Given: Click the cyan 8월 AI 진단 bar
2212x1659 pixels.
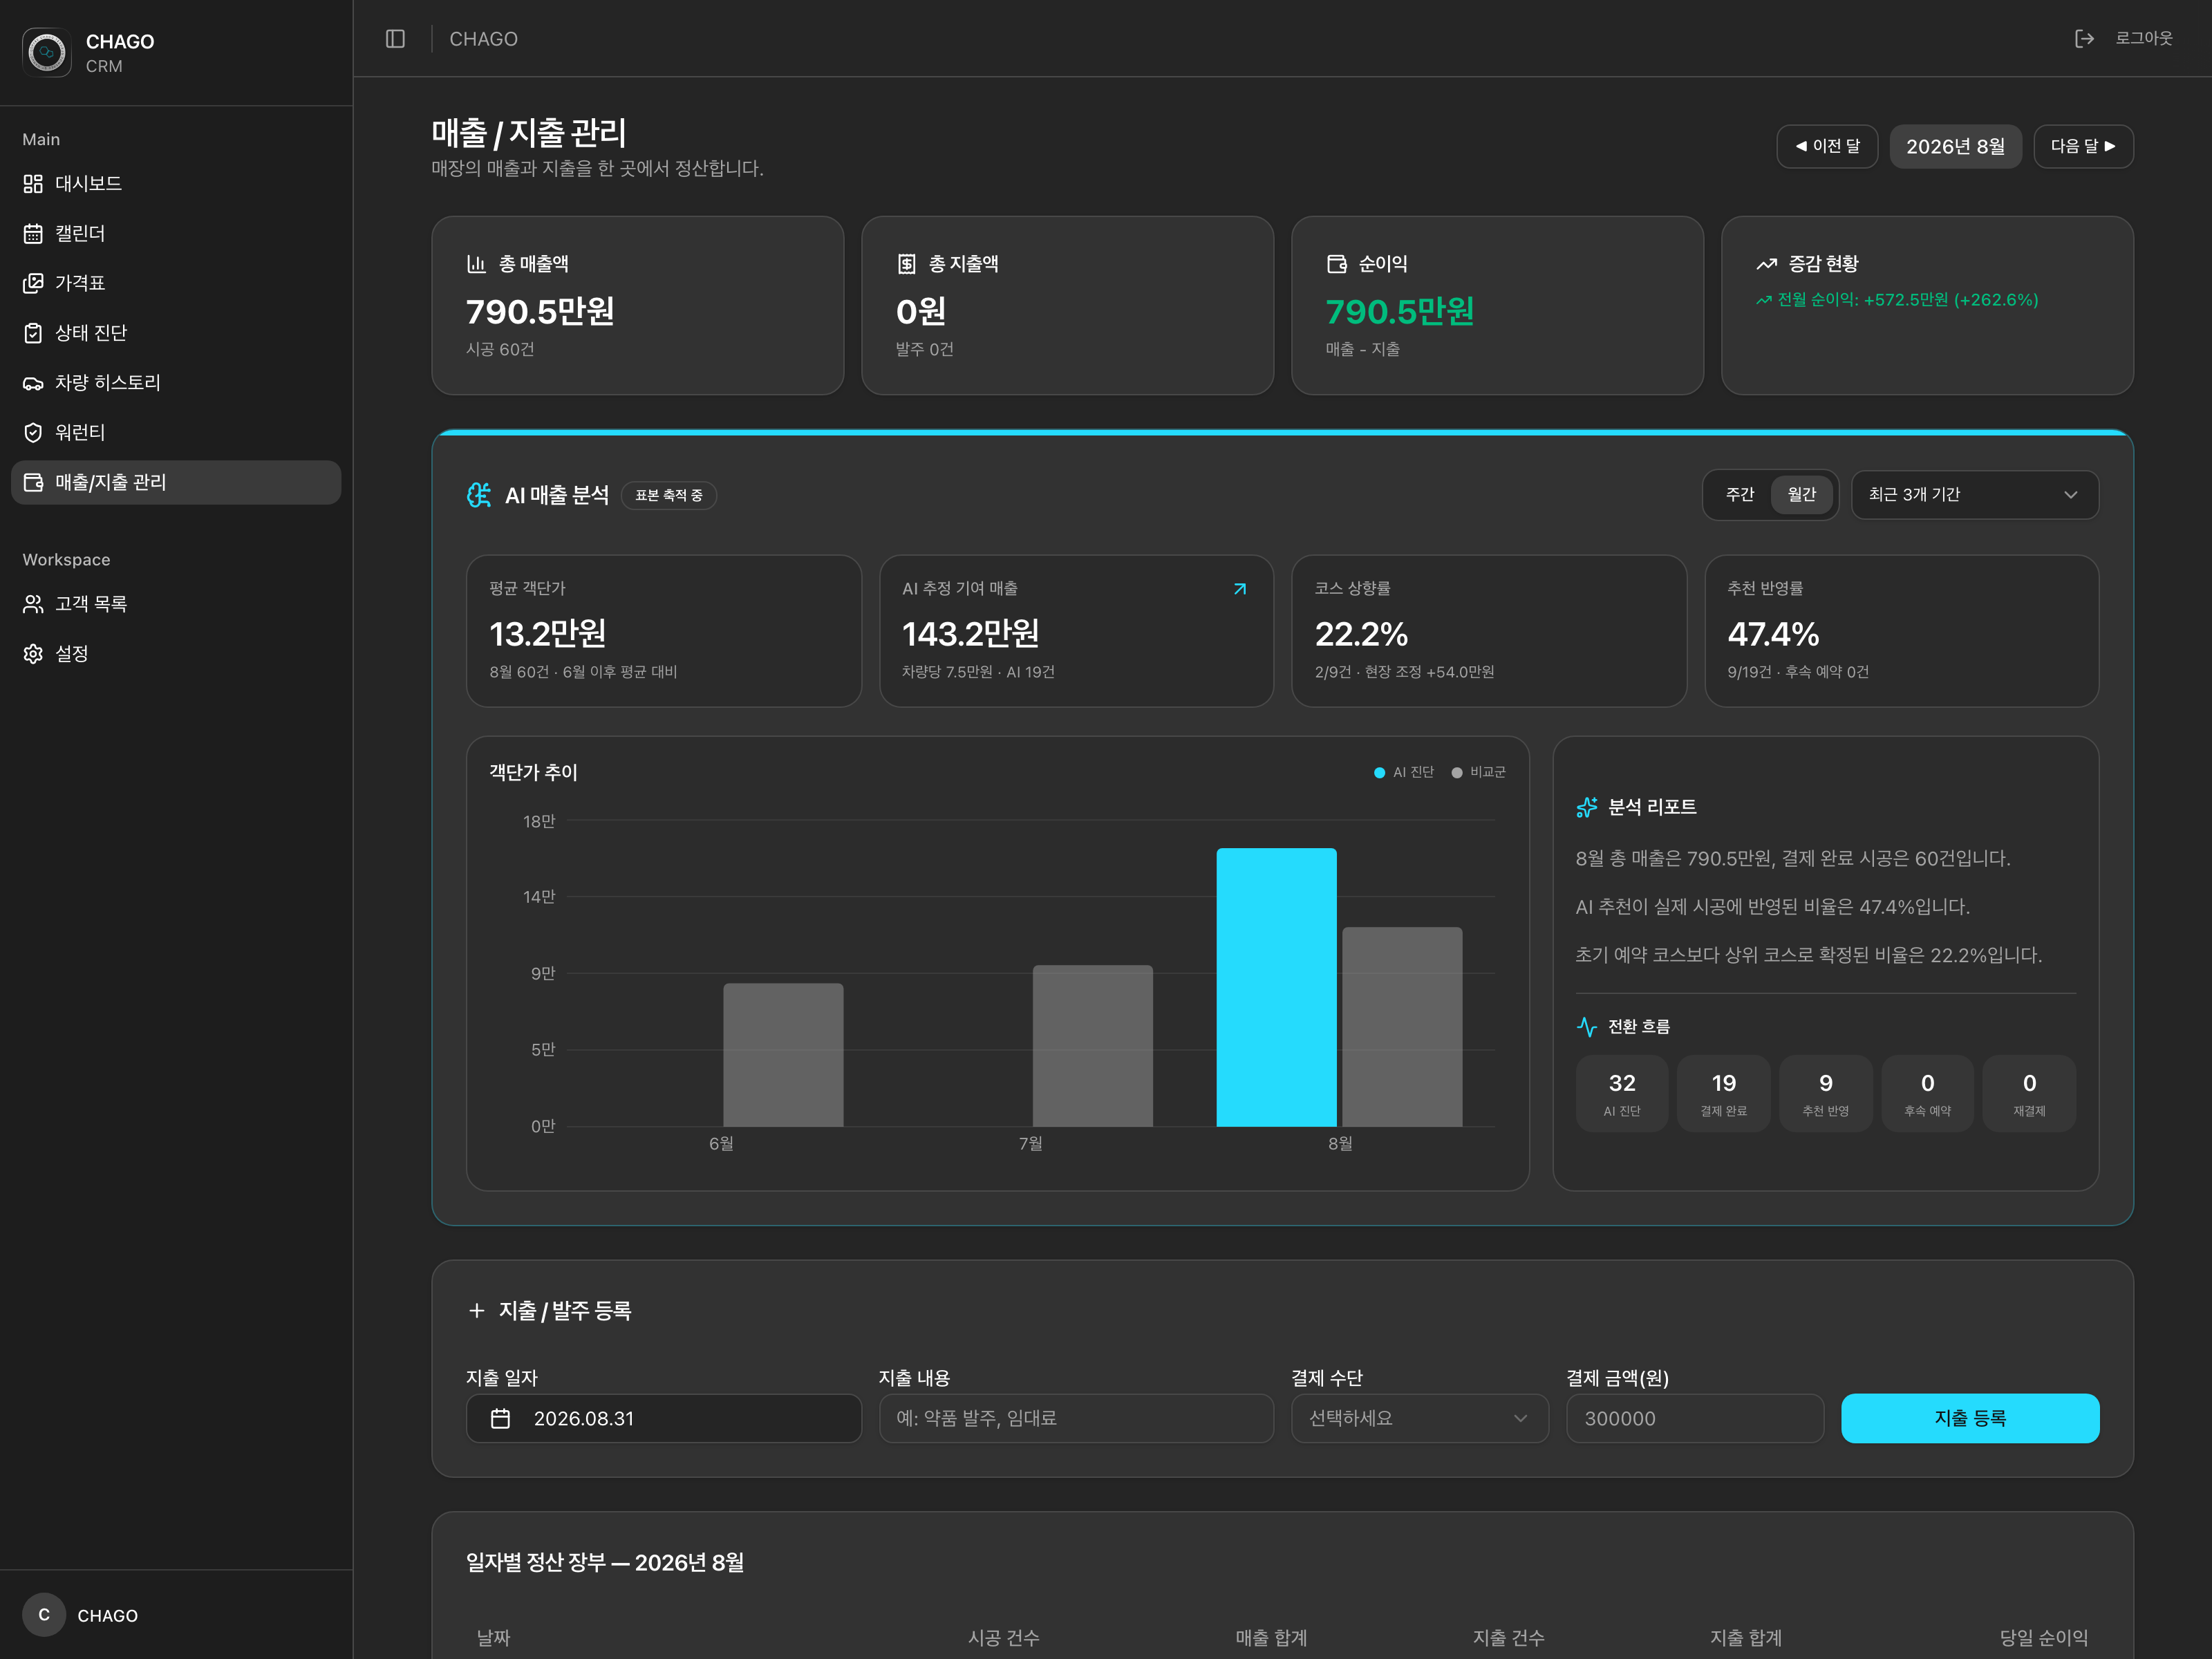Looking at the screenshot, I should click(x=1276, y=987).
